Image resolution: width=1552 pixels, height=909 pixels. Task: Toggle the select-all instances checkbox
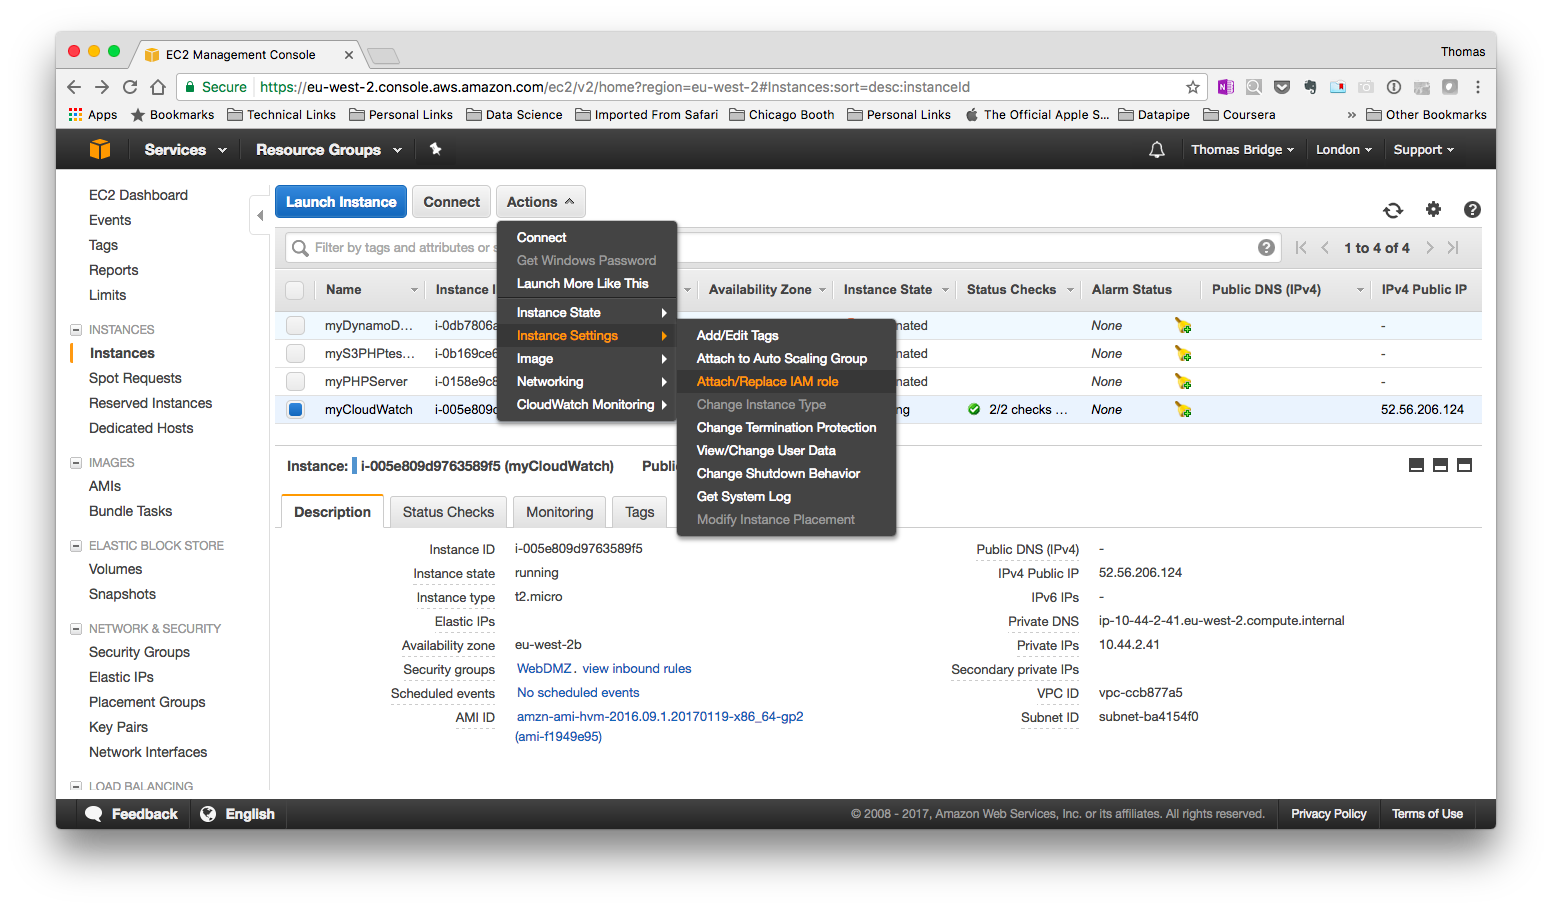(295, 290)
